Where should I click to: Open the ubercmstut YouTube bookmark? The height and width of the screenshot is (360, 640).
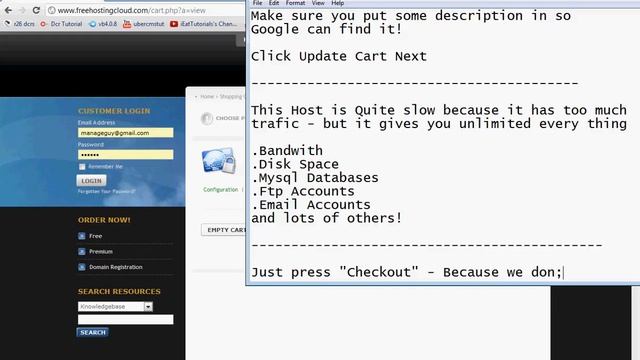(x=144, y=24)
